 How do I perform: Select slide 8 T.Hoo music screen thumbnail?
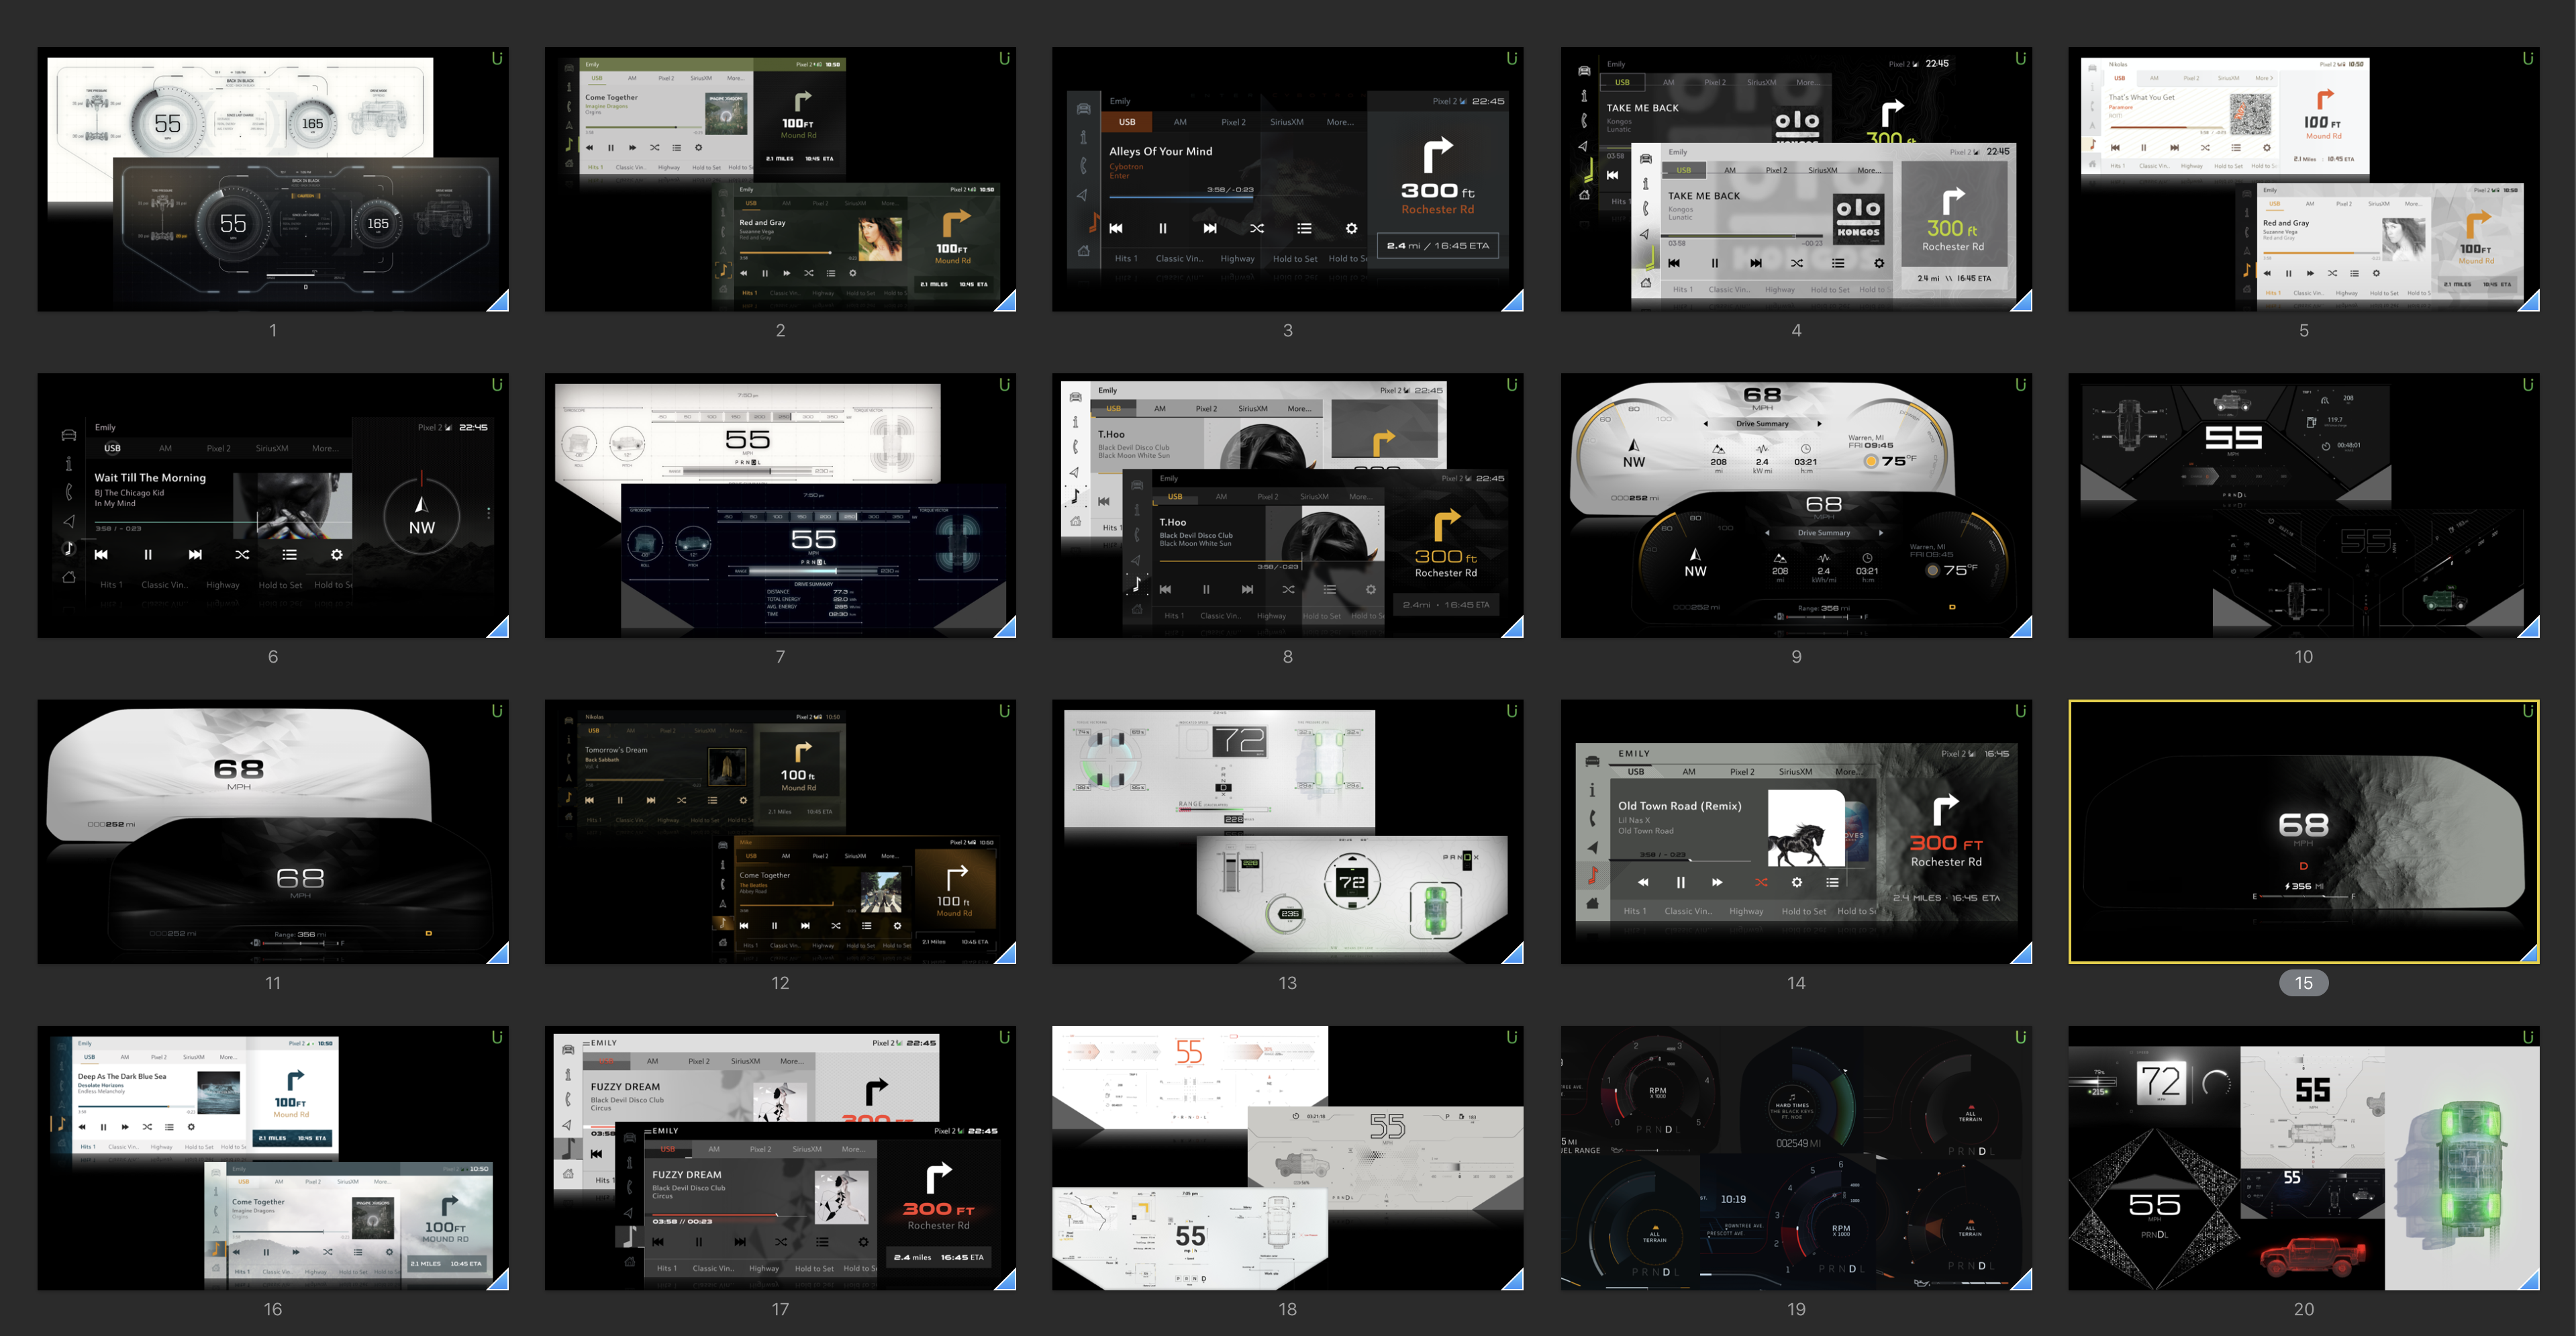[x=1287, y=505]
